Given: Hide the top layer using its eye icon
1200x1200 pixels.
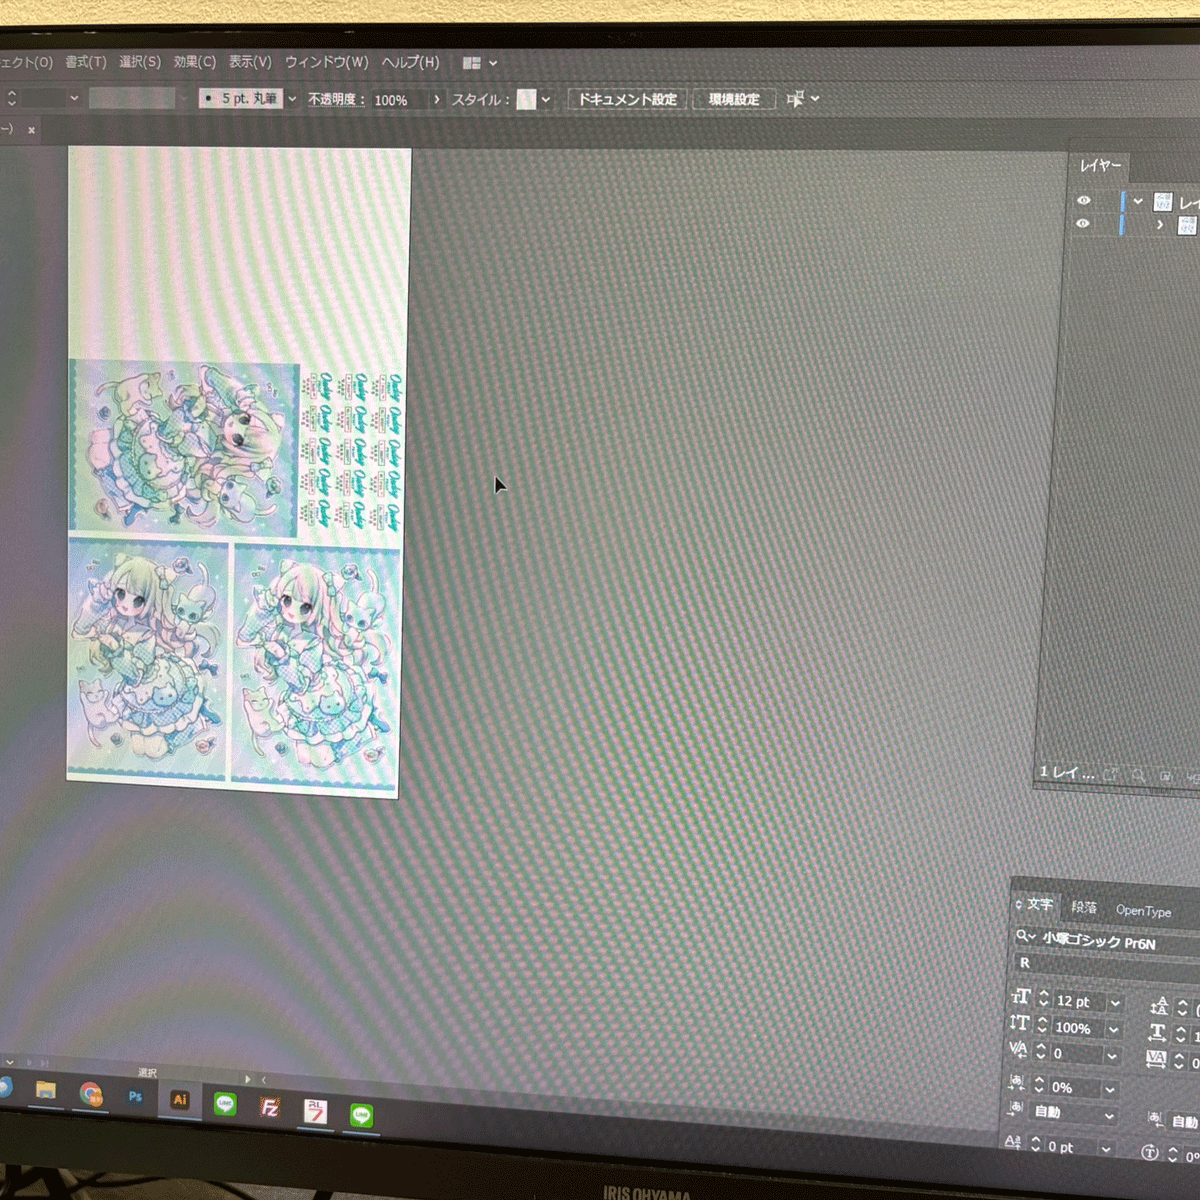Looking at the screenshot, I should (x=1084, y=201).
